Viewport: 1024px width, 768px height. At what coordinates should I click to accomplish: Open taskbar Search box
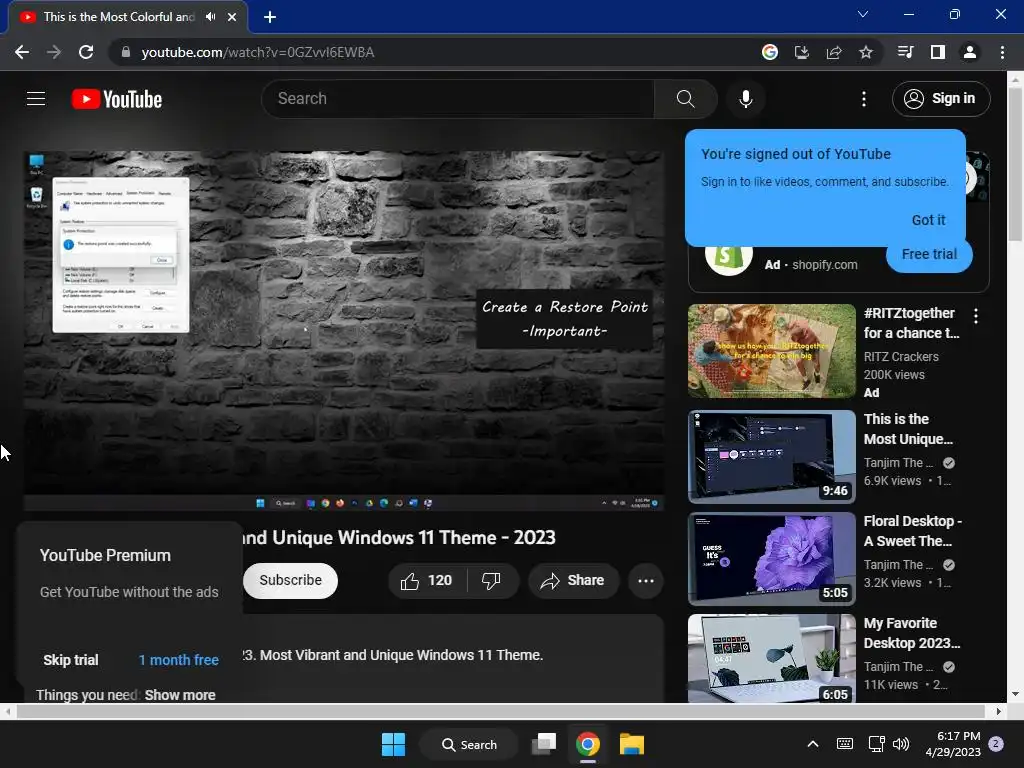470,744
